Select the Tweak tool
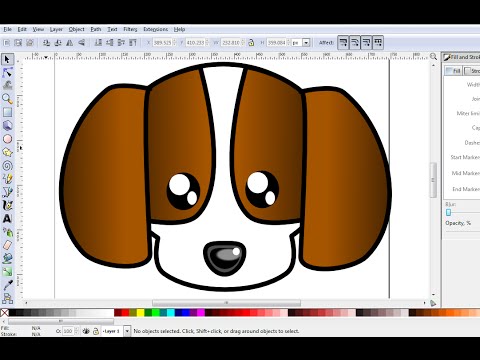 7,86
